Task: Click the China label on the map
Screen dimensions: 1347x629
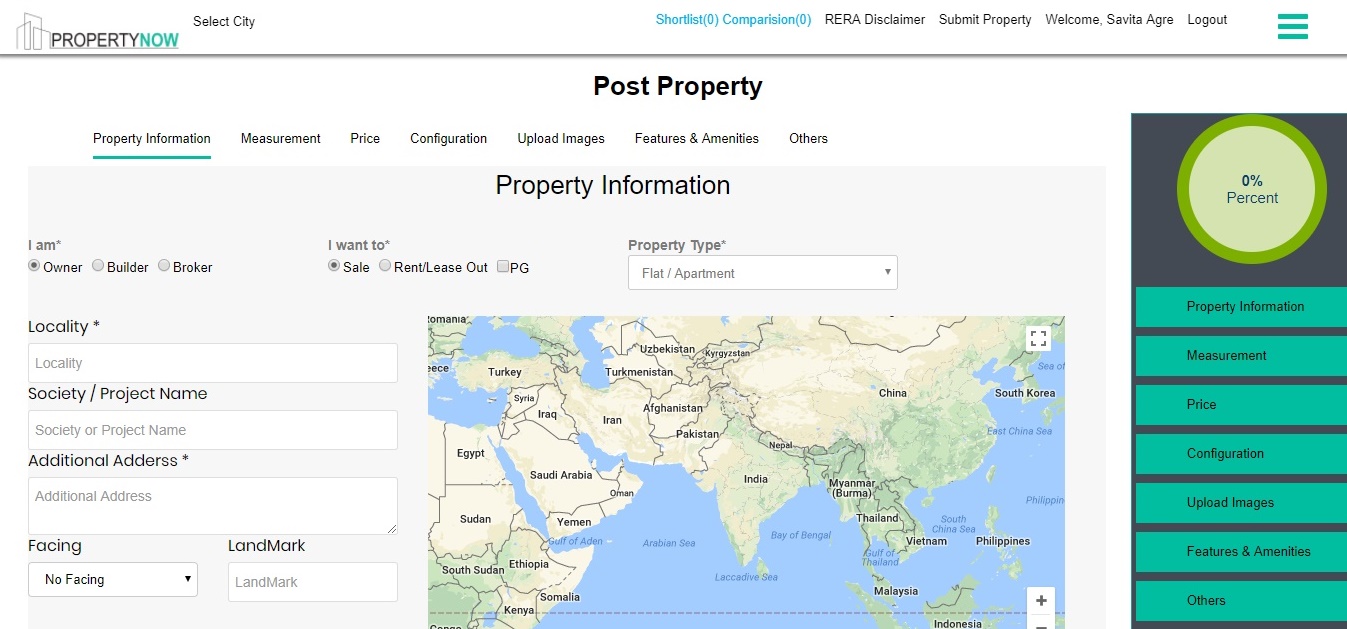Action: tap(893, 393)
